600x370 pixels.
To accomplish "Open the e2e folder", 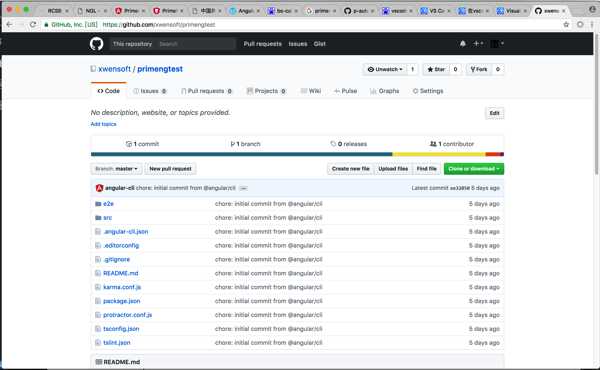I will pos(108,204).
